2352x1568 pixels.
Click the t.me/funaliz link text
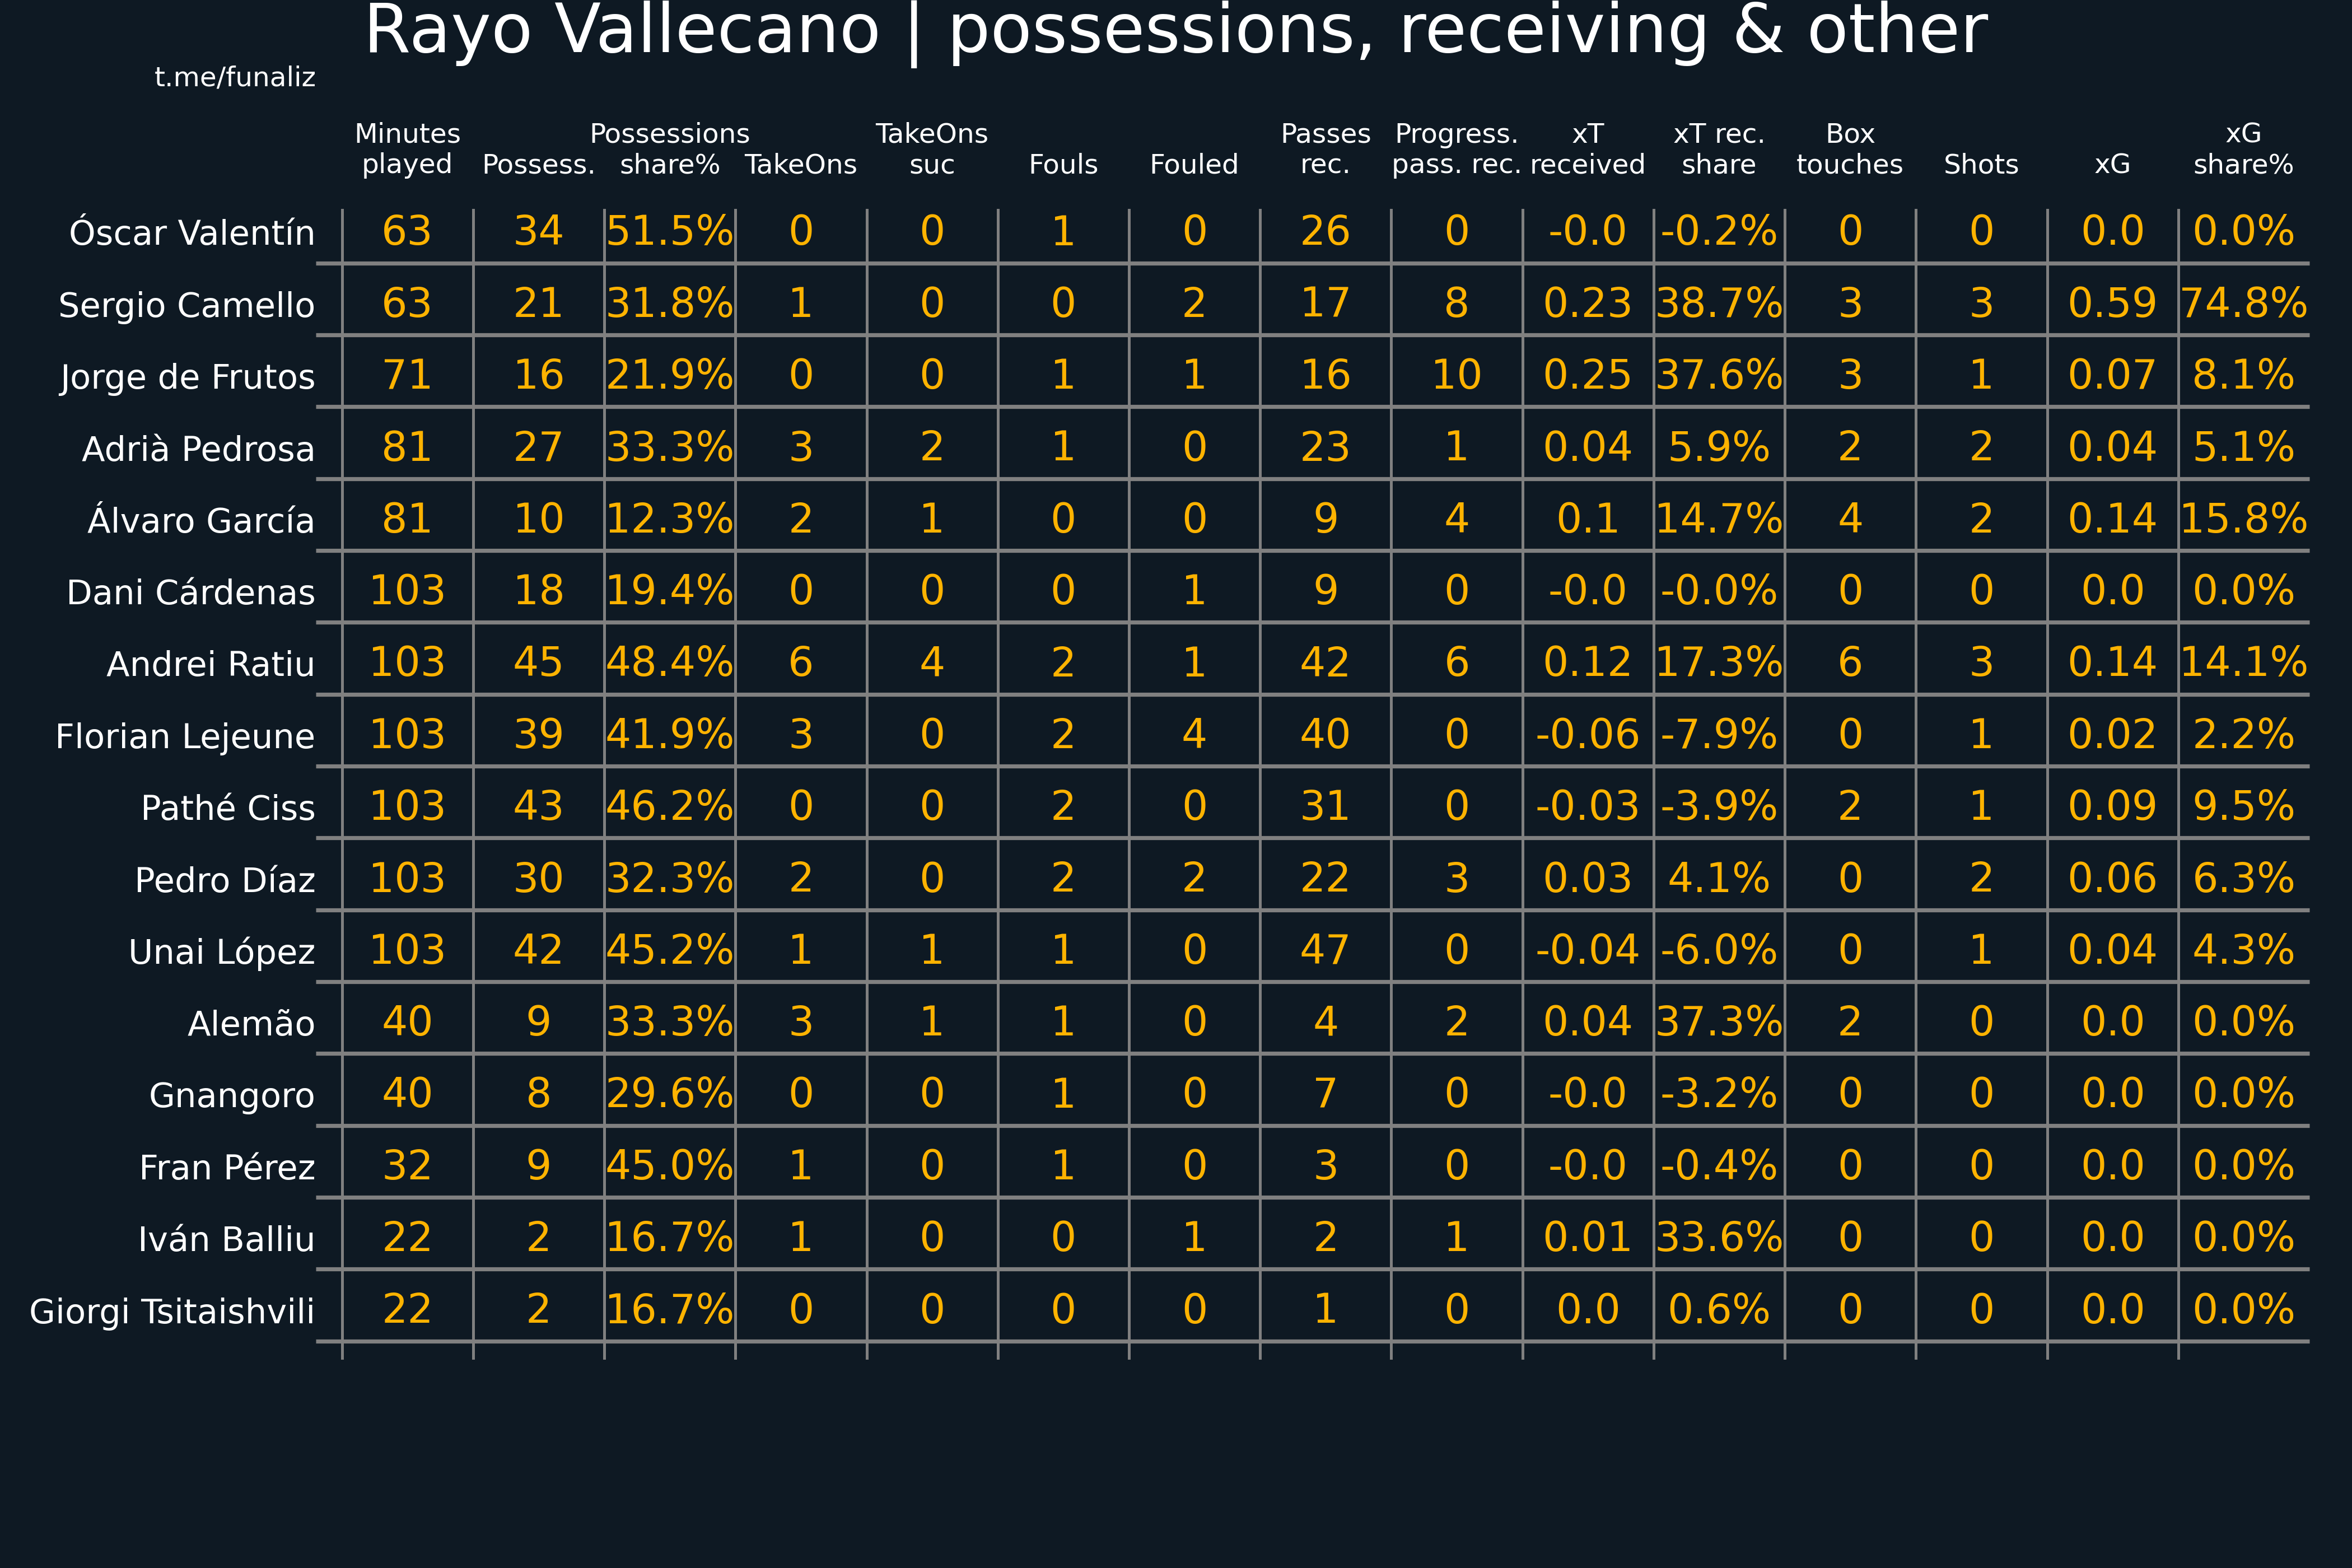(x=235, y=77)
